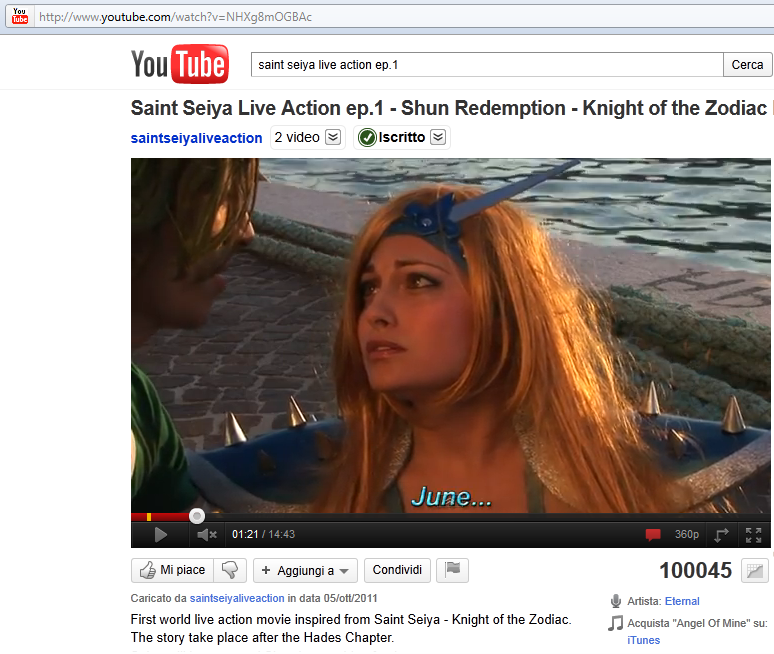Click the Cerca search button

[747, 65]
